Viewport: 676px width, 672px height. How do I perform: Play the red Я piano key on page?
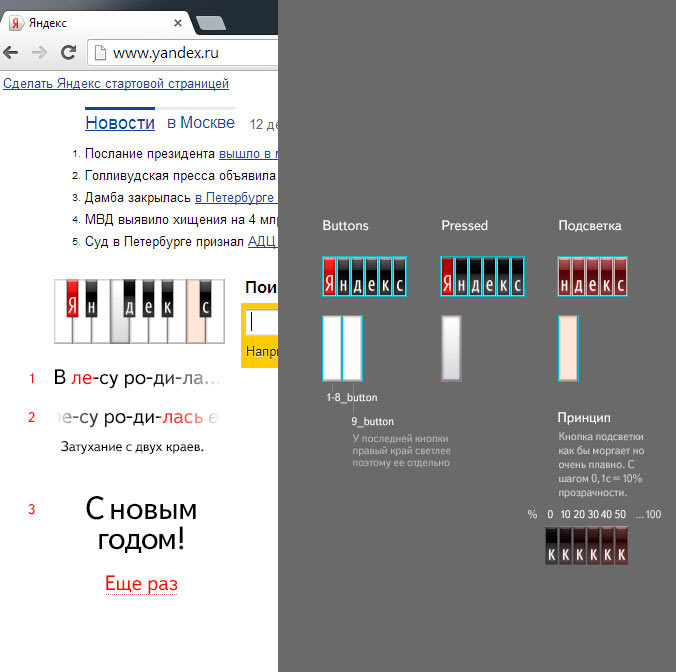click(72, 298)
